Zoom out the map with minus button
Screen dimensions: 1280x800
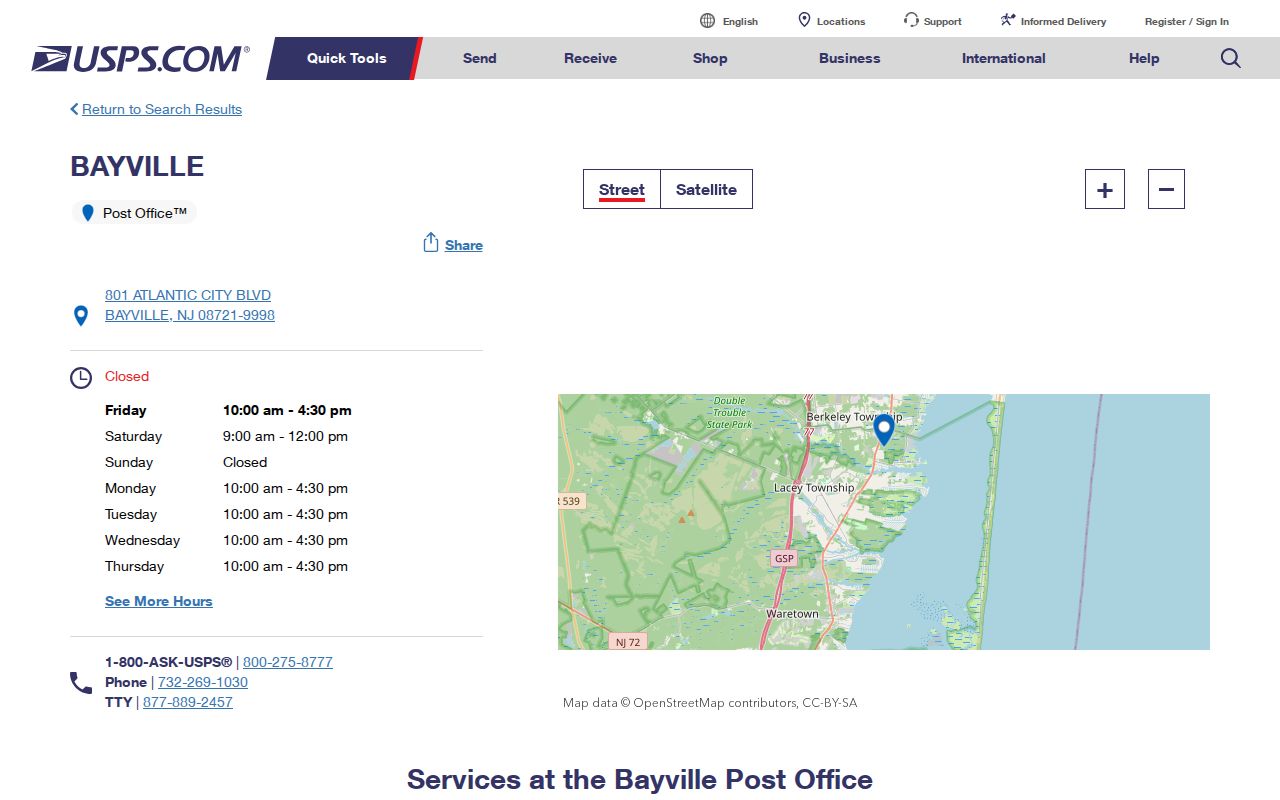pyautogui.click(x=1166, y=189)
